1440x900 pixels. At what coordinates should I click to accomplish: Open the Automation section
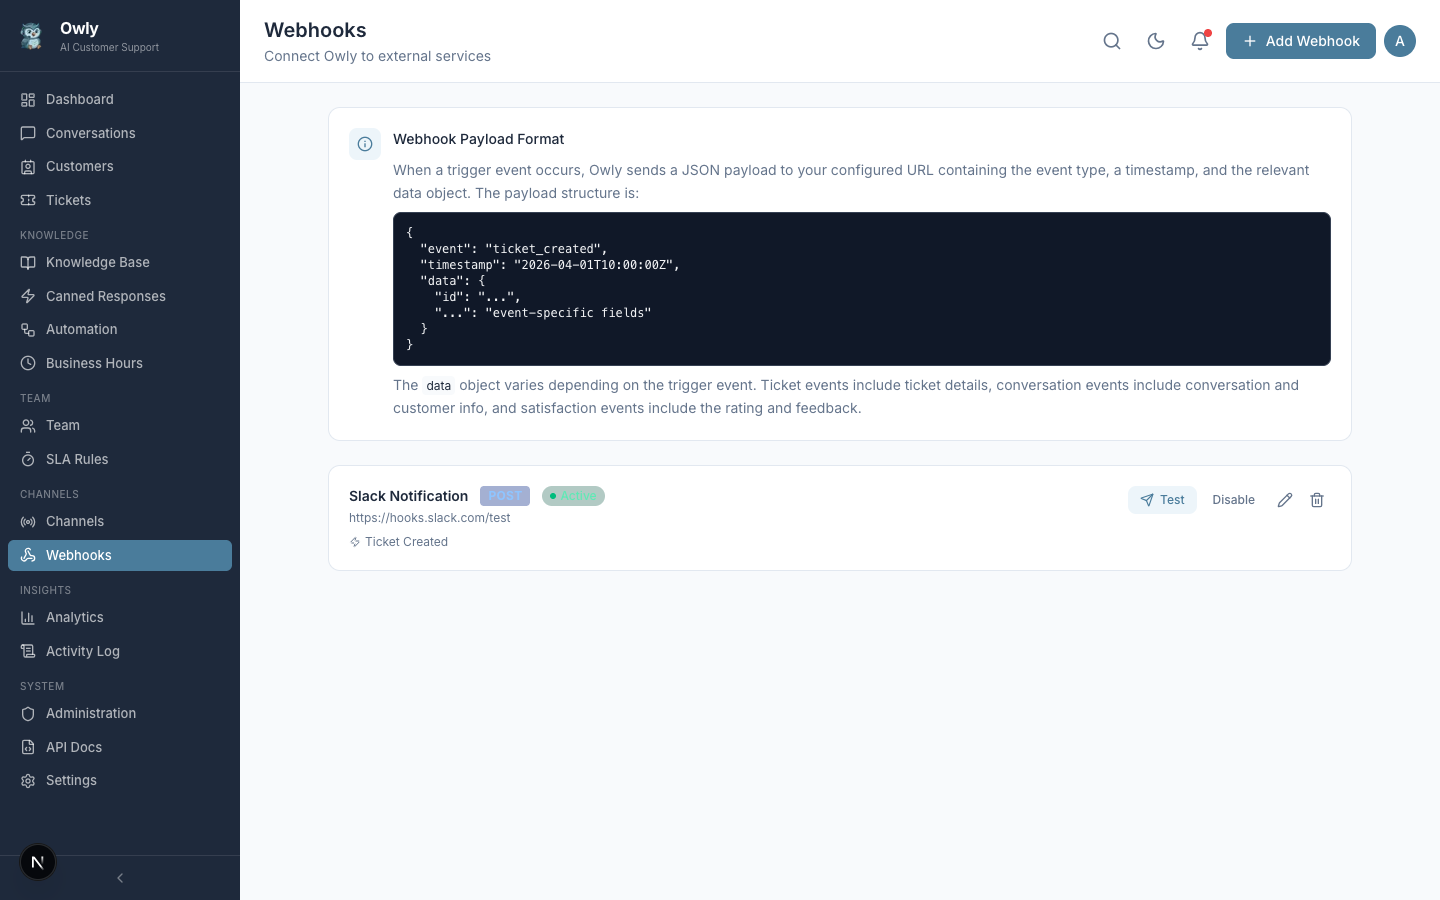(x=81, y=329)
